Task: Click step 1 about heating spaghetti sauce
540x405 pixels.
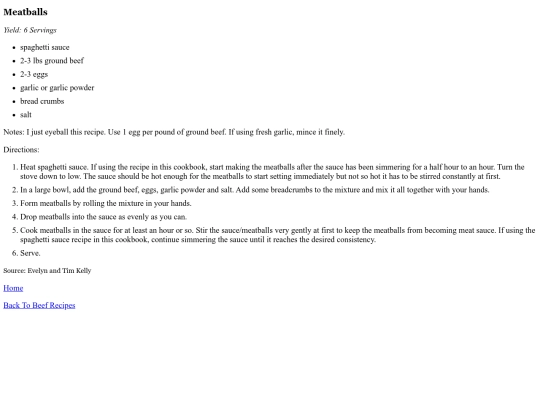Action: coord(272,172)
